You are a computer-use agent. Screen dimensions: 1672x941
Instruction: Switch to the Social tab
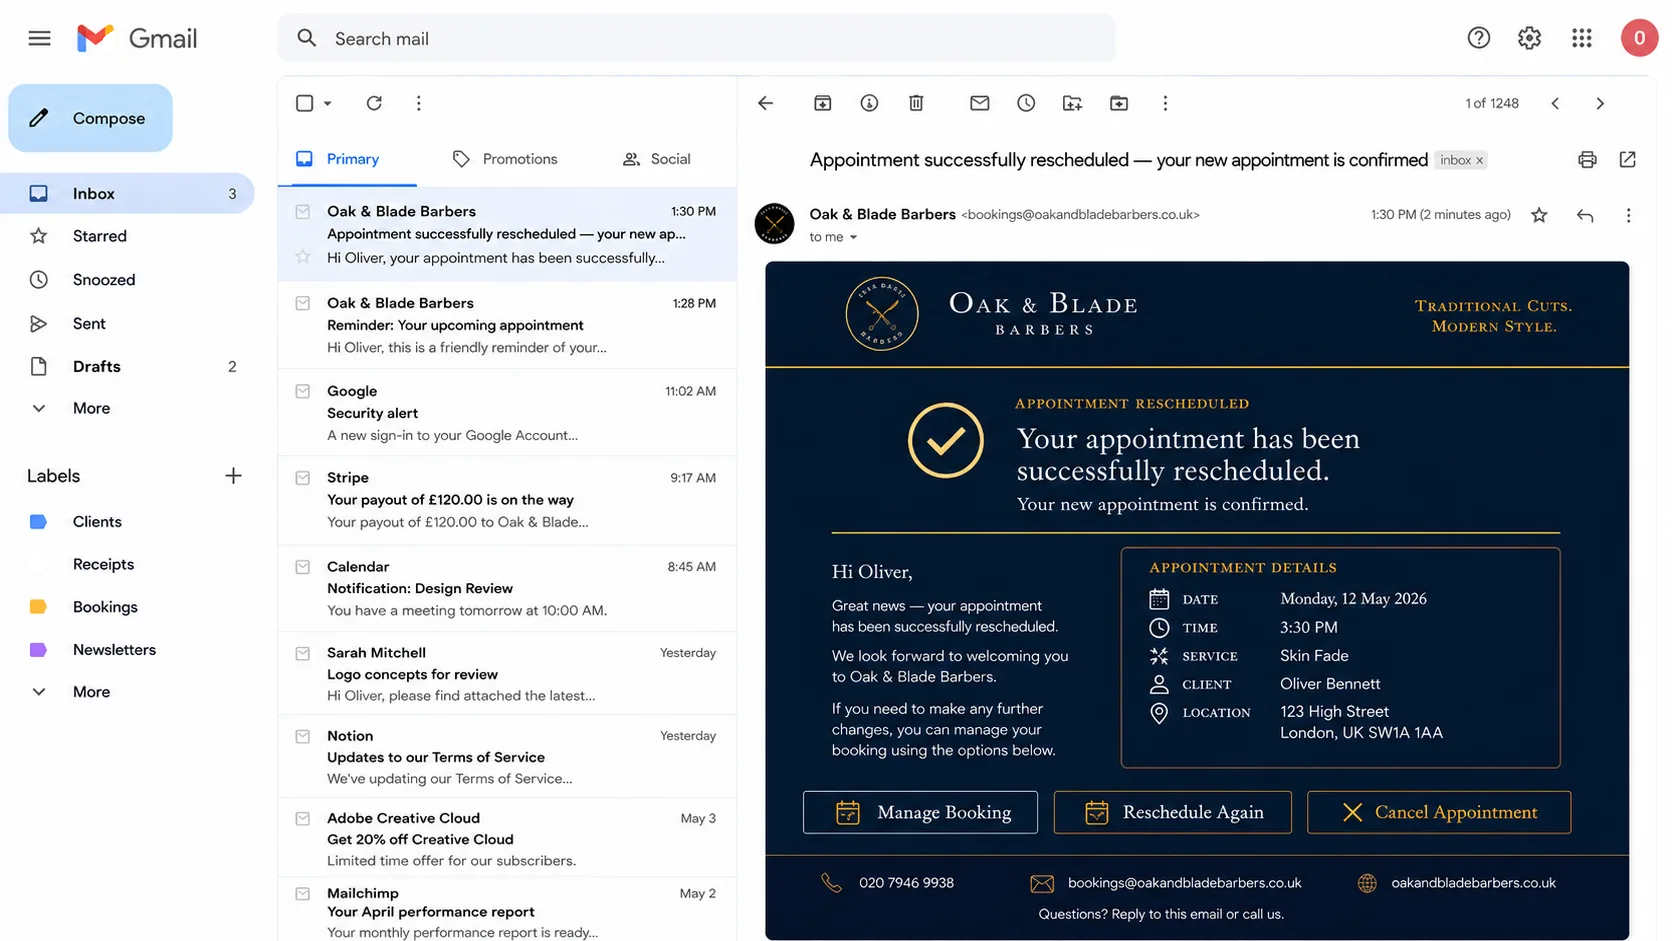[657, 159]
